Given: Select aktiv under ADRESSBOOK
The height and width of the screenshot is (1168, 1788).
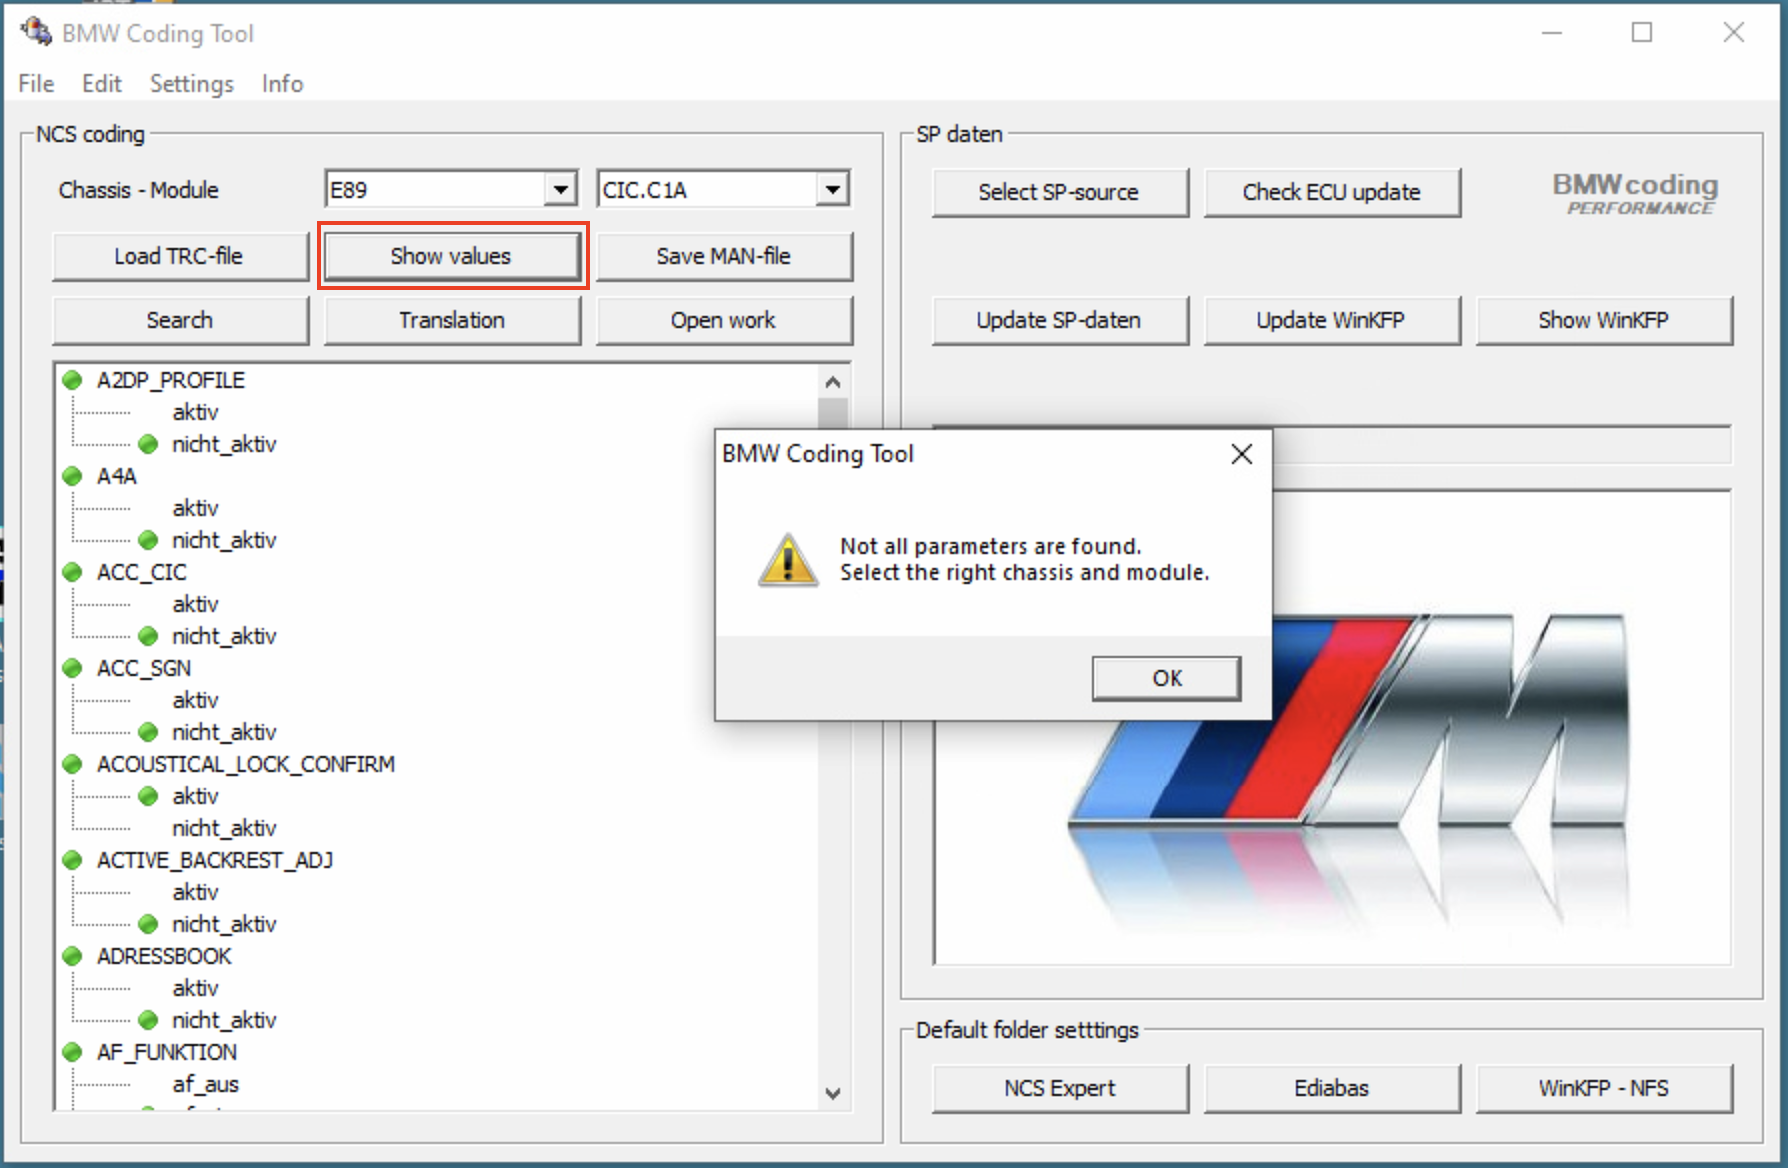Looking at the screenshot, I should click(x=195, y=988).
